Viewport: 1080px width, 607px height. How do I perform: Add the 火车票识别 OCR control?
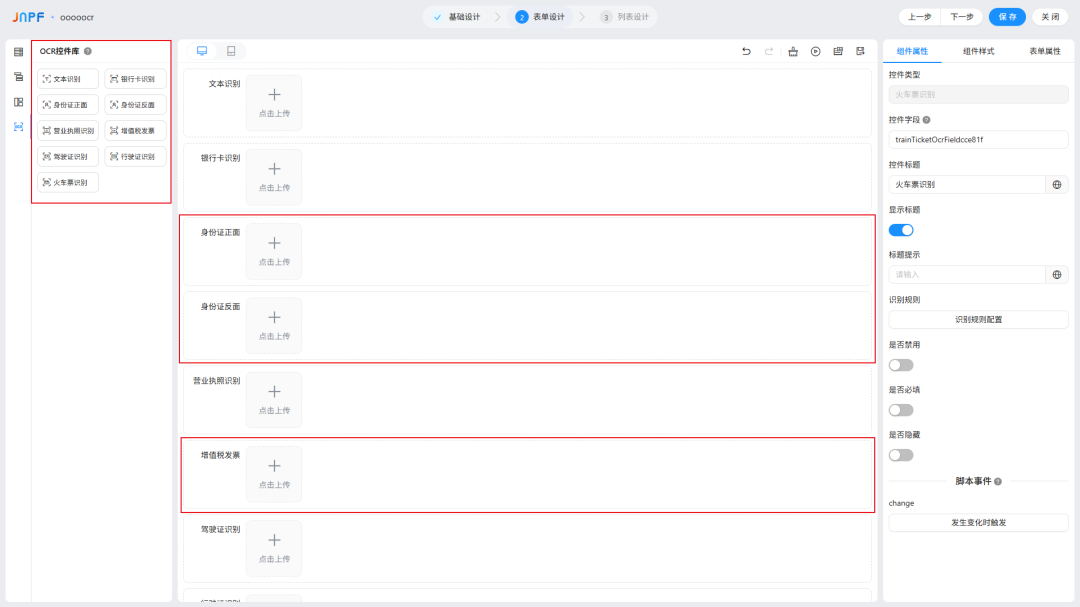(68, 182)
